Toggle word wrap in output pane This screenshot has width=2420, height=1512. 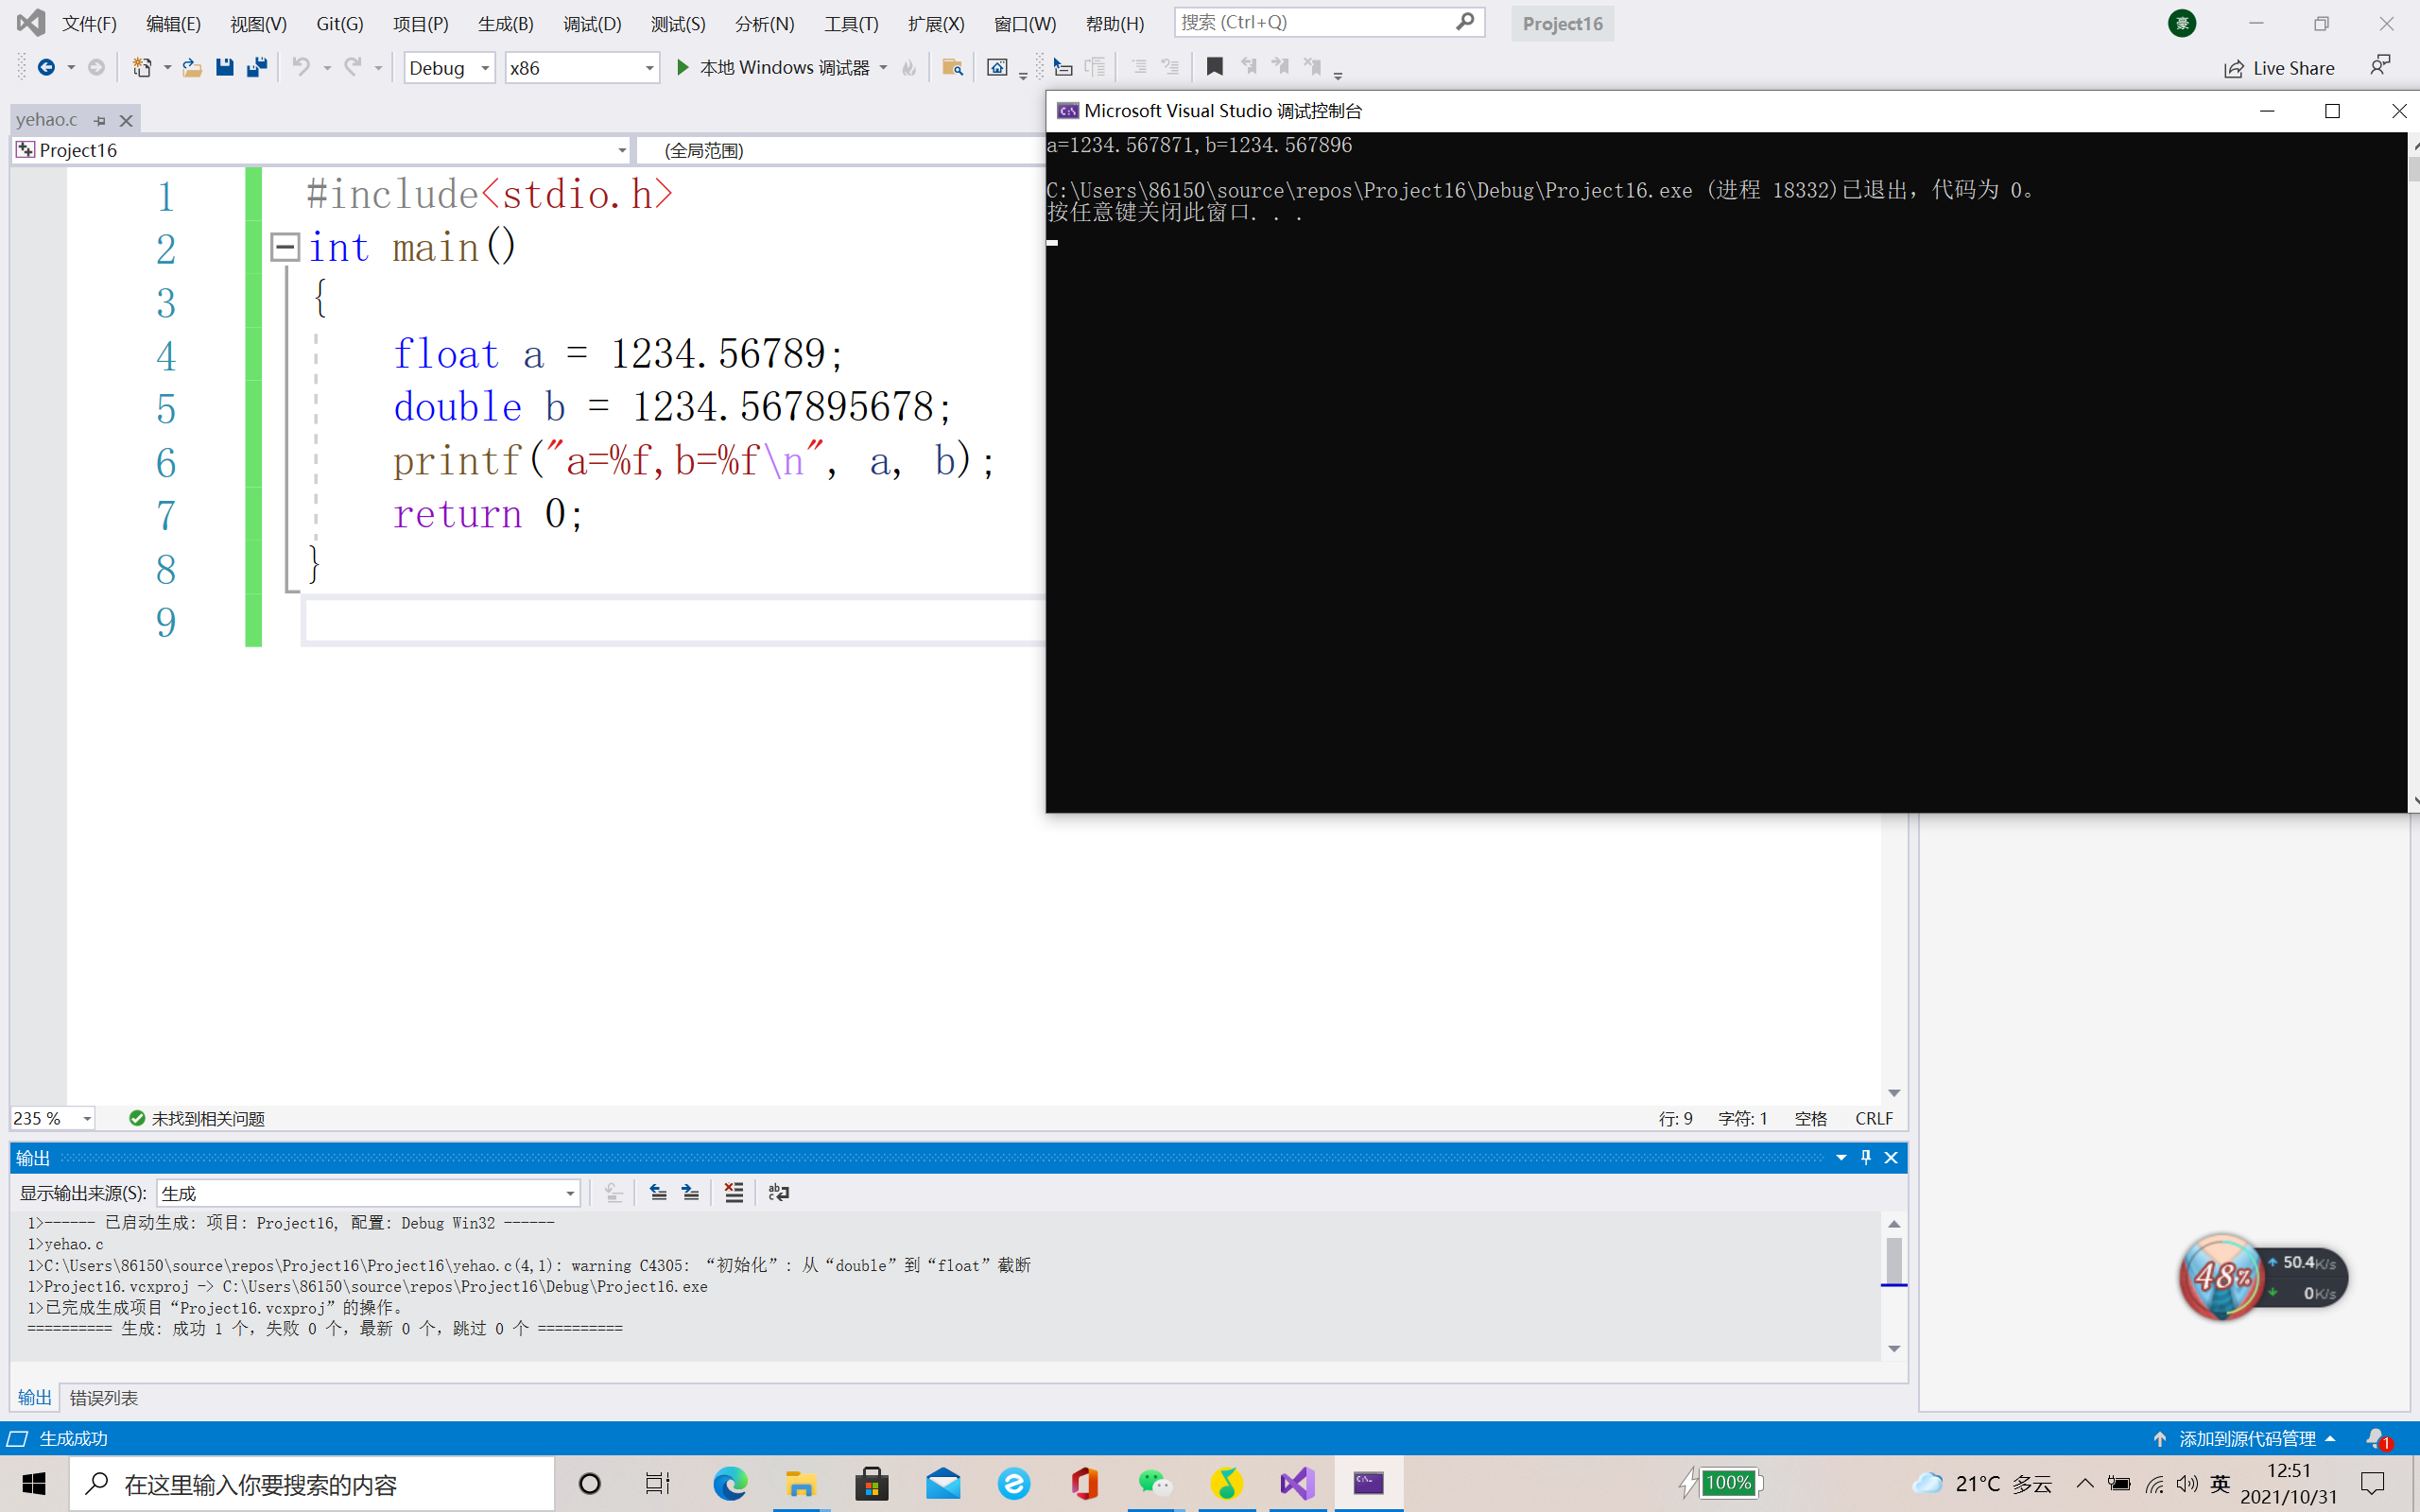(778, 1192)
